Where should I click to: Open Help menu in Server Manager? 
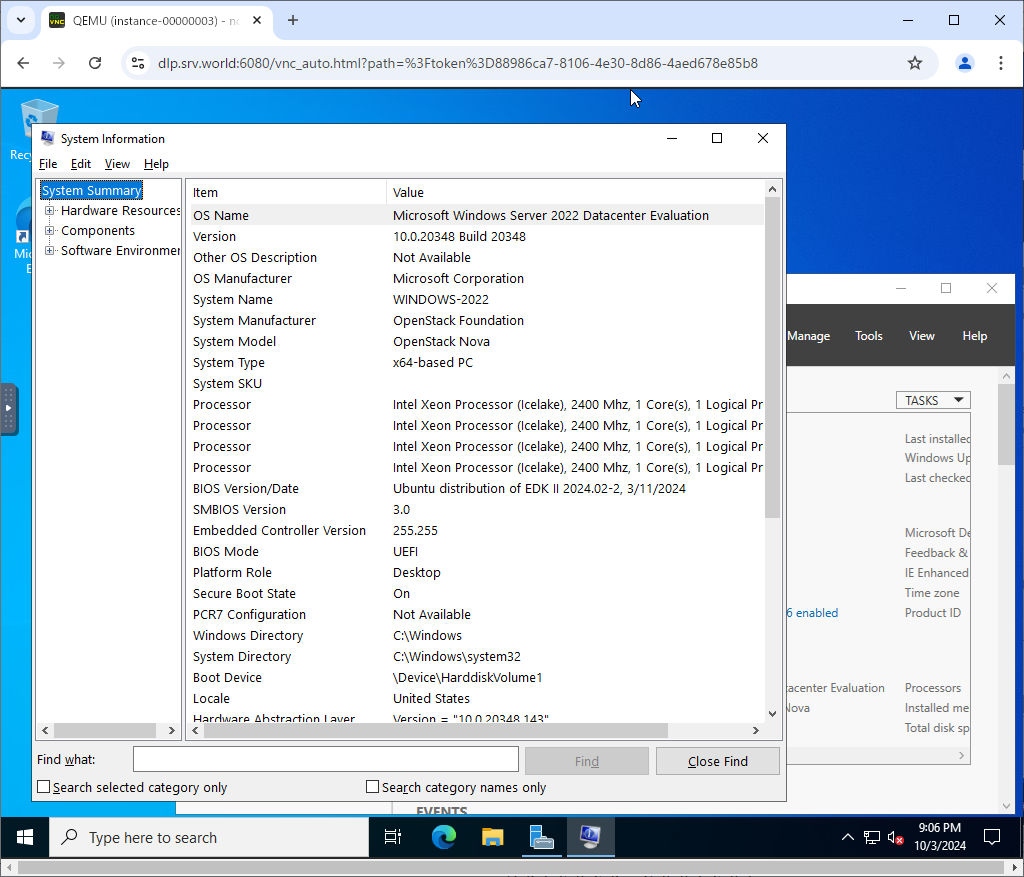(x=974, y=336)
